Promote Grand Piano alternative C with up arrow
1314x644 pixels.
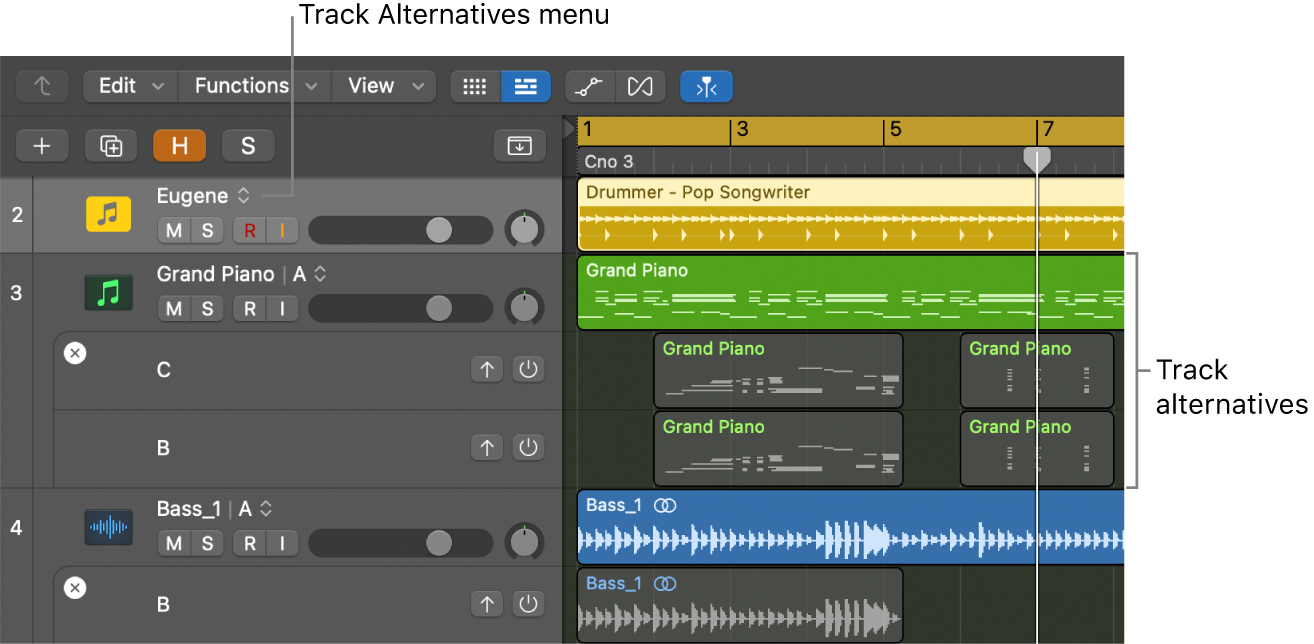pyautogui.click(x=487, y=370)
